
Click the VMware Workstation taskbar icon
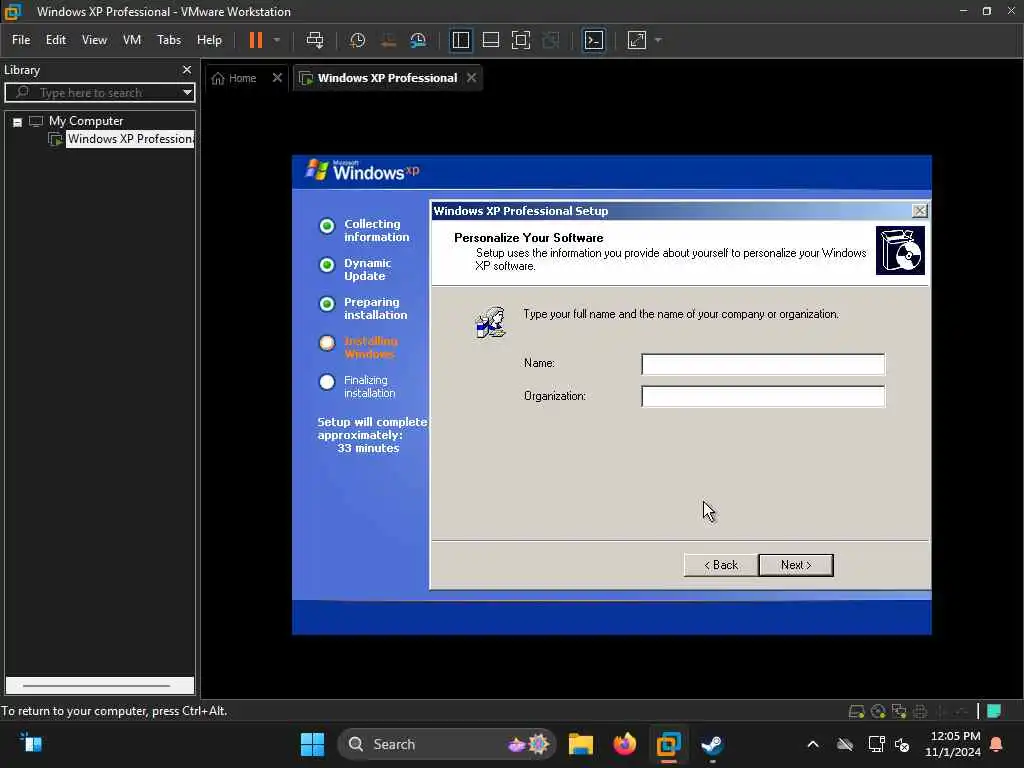(668, 744)
